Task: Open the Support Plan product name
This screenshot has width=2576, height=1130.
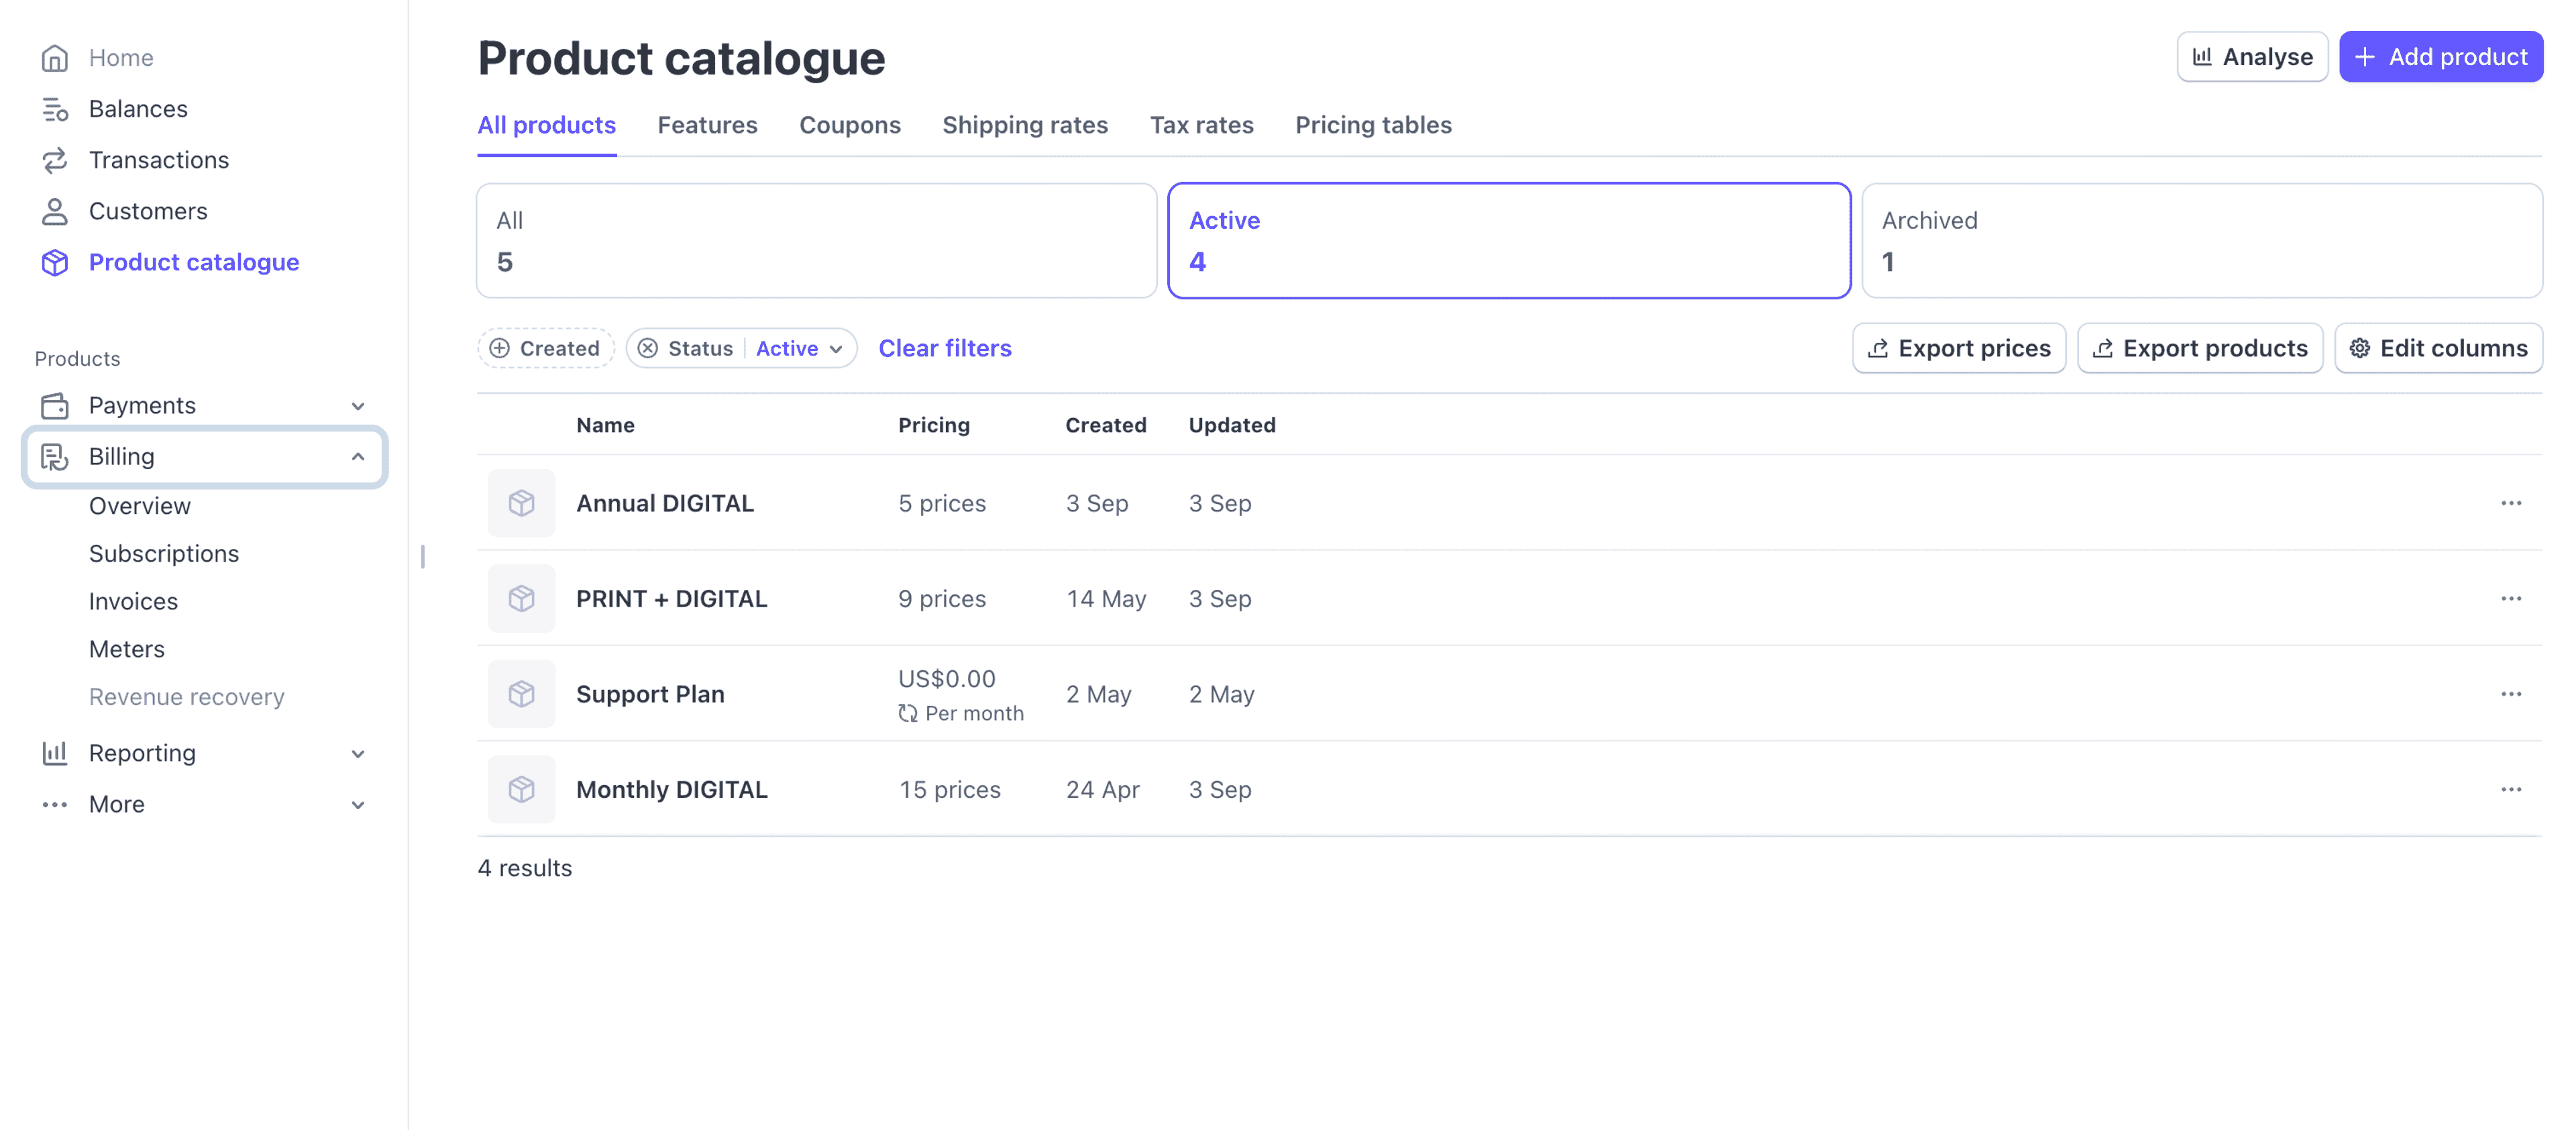Action: 650,694
